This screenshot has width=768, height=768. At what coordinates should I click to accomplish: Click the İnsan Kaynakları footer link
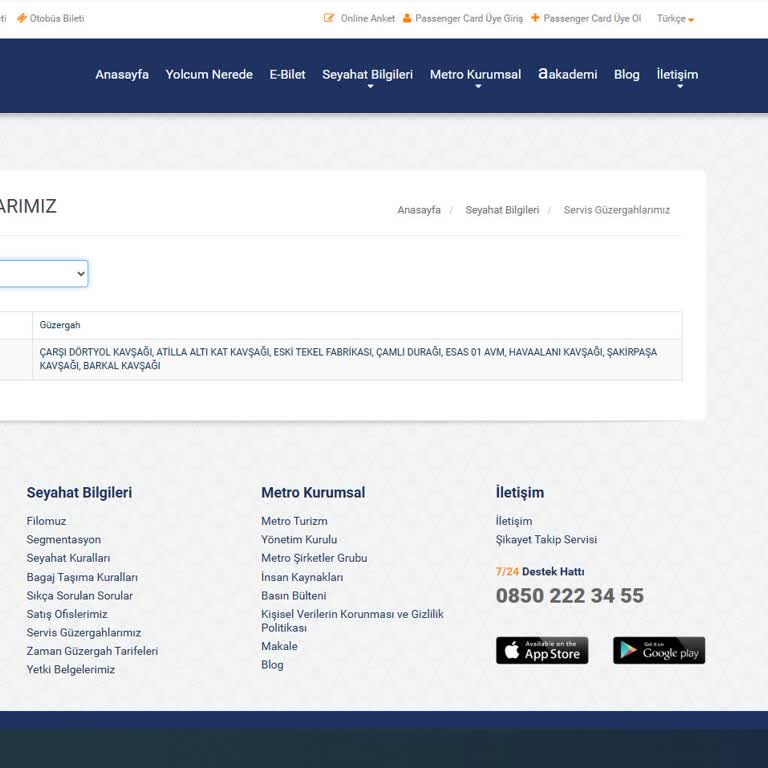pyautogui.click(x=302, y=577)
